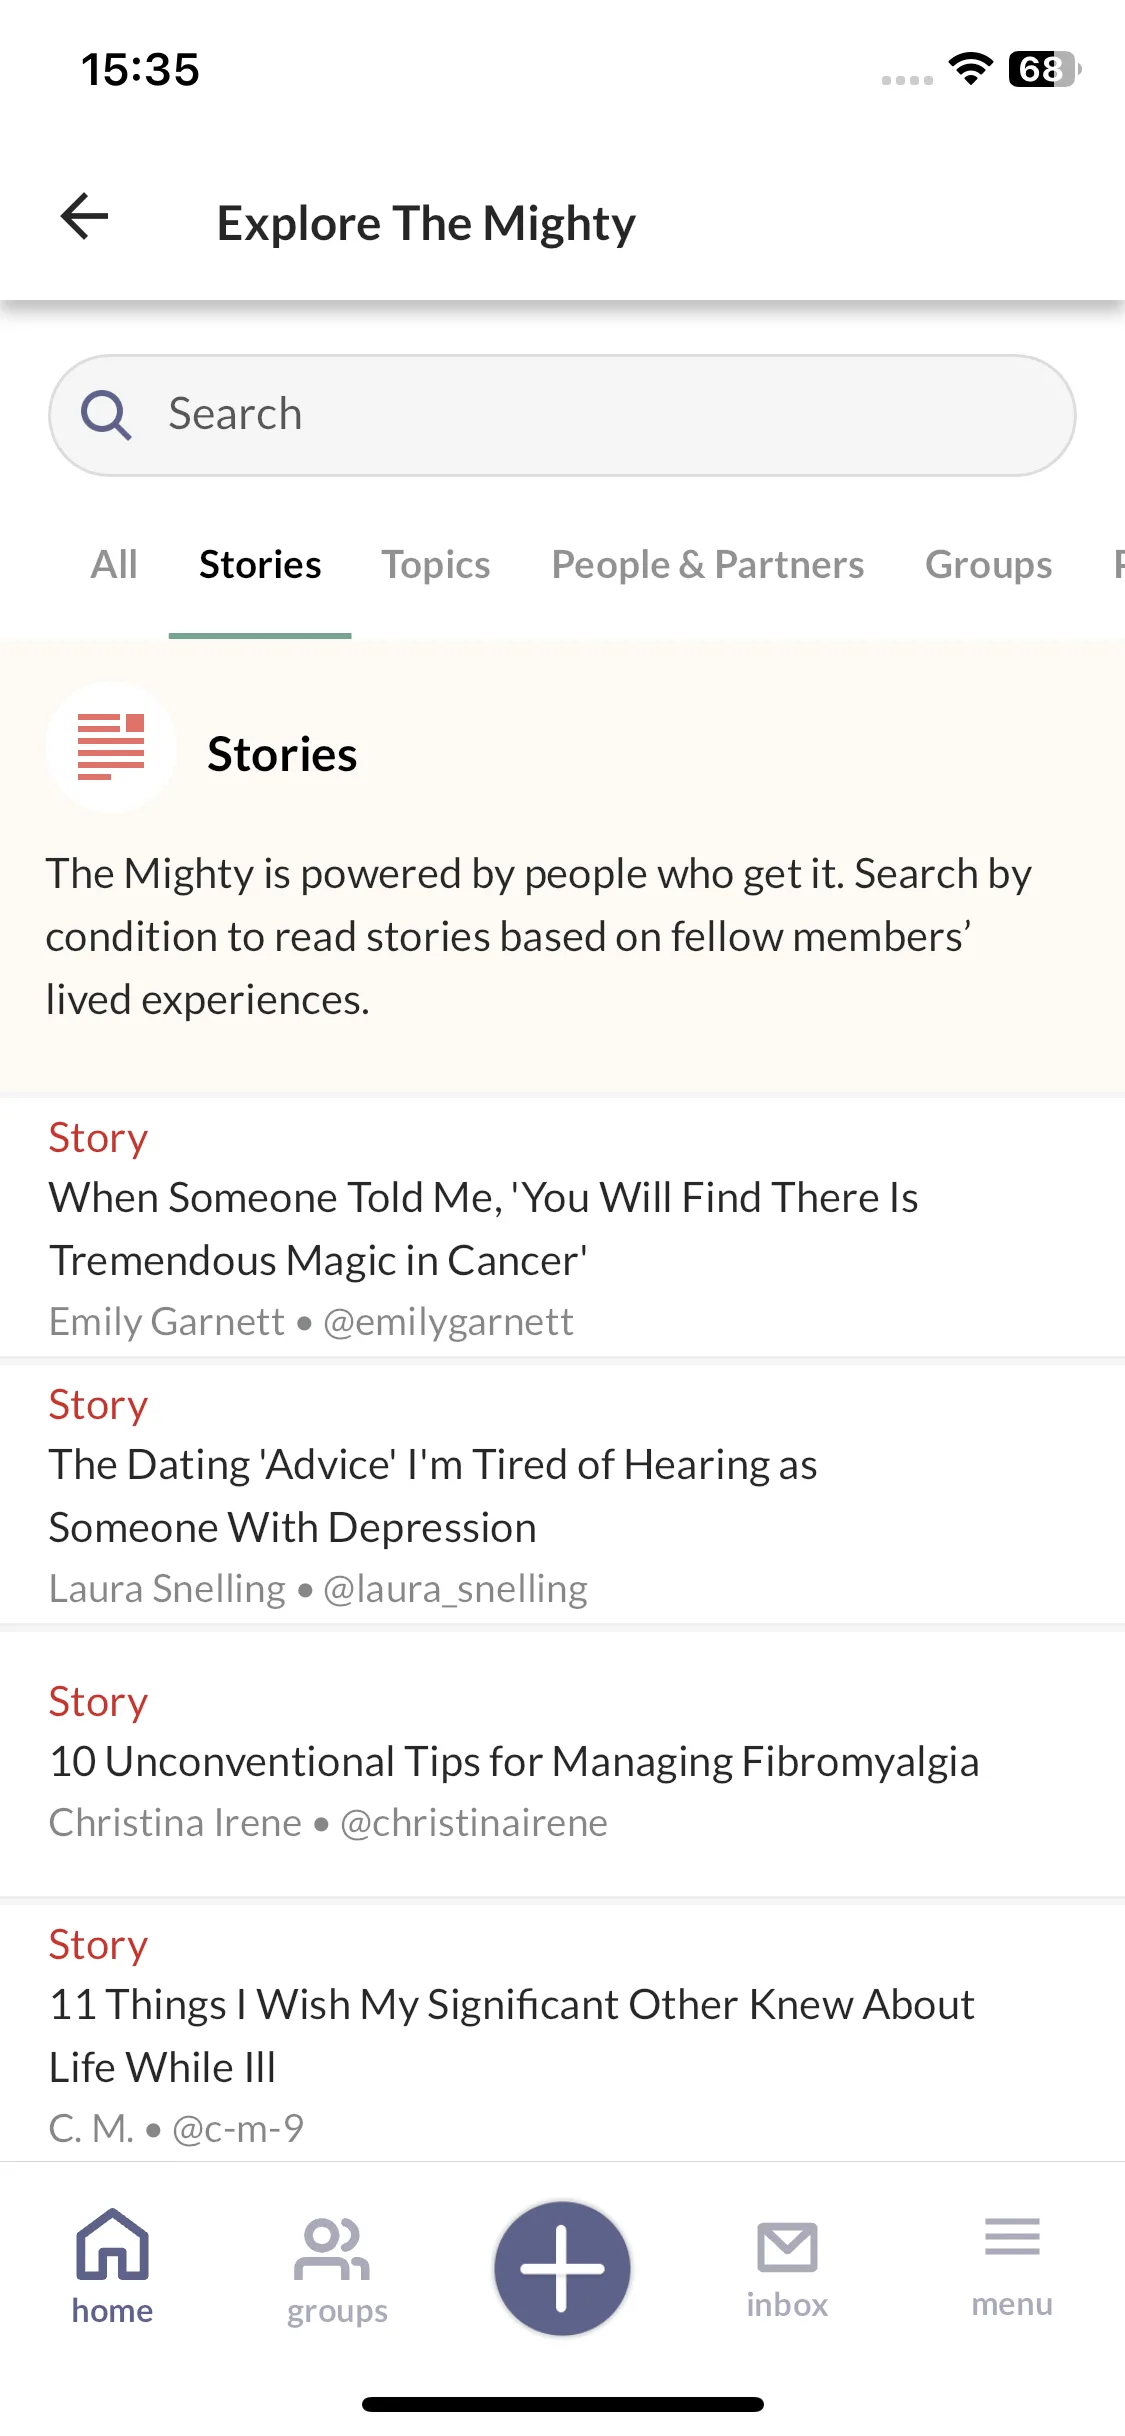Tap the back arrow icon
This screenshot has width=1125, height=2436.
(84, 217)
